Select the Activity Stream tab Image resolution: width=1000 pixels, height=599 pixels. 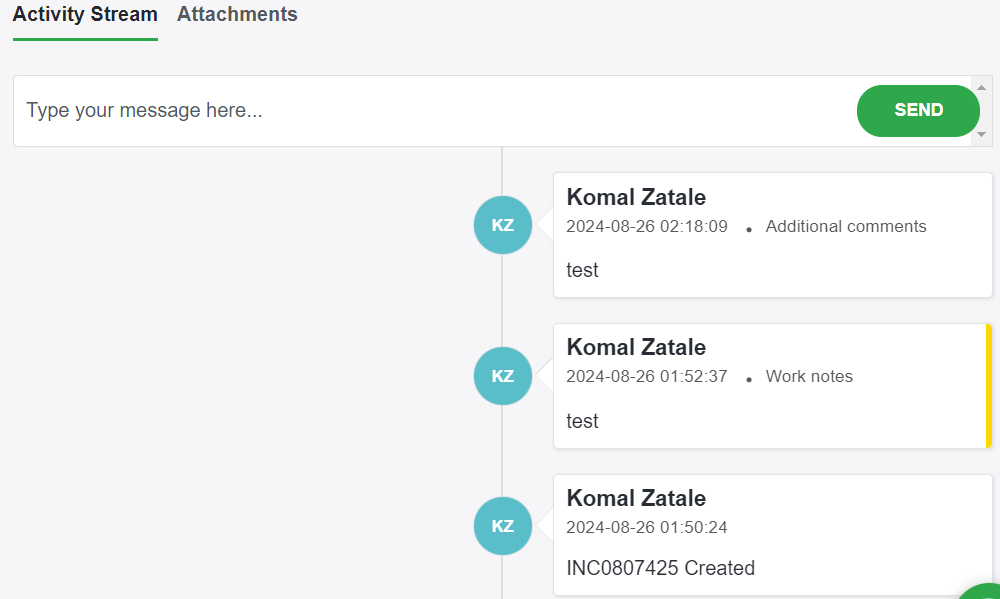[85, 14]
